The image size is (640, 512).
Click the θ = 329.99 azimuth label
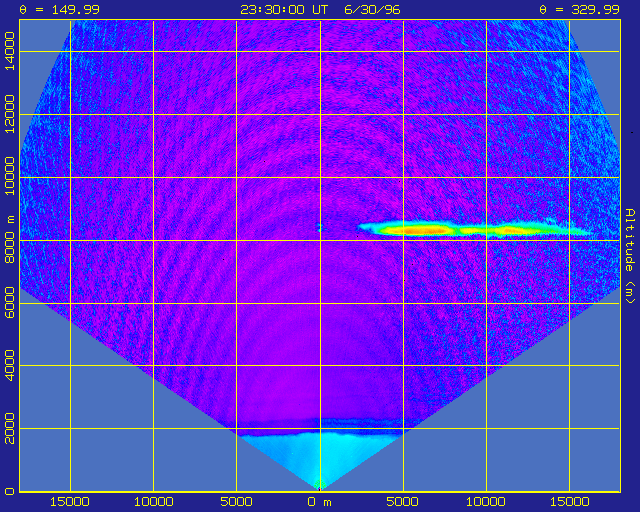pos(580,9)
